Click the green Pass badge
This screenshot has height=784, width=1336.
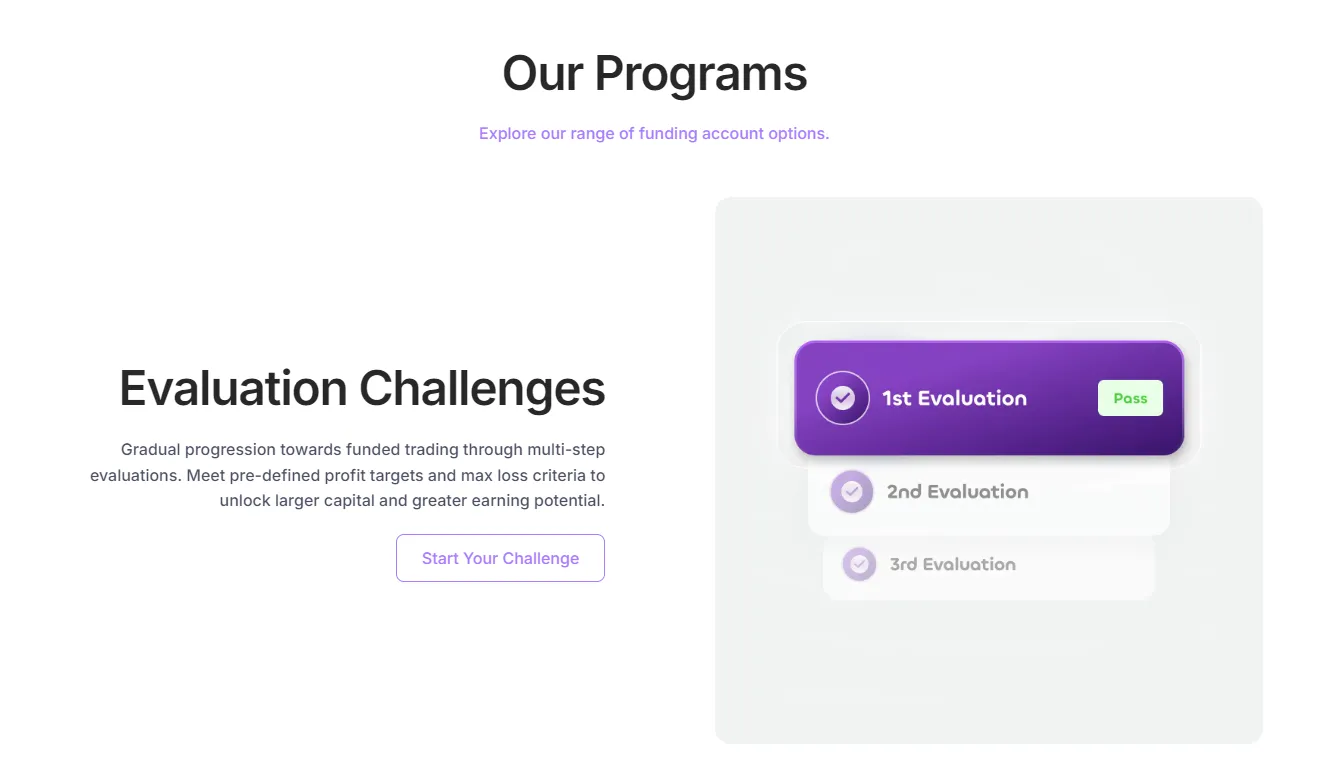tap(1130, 397)
